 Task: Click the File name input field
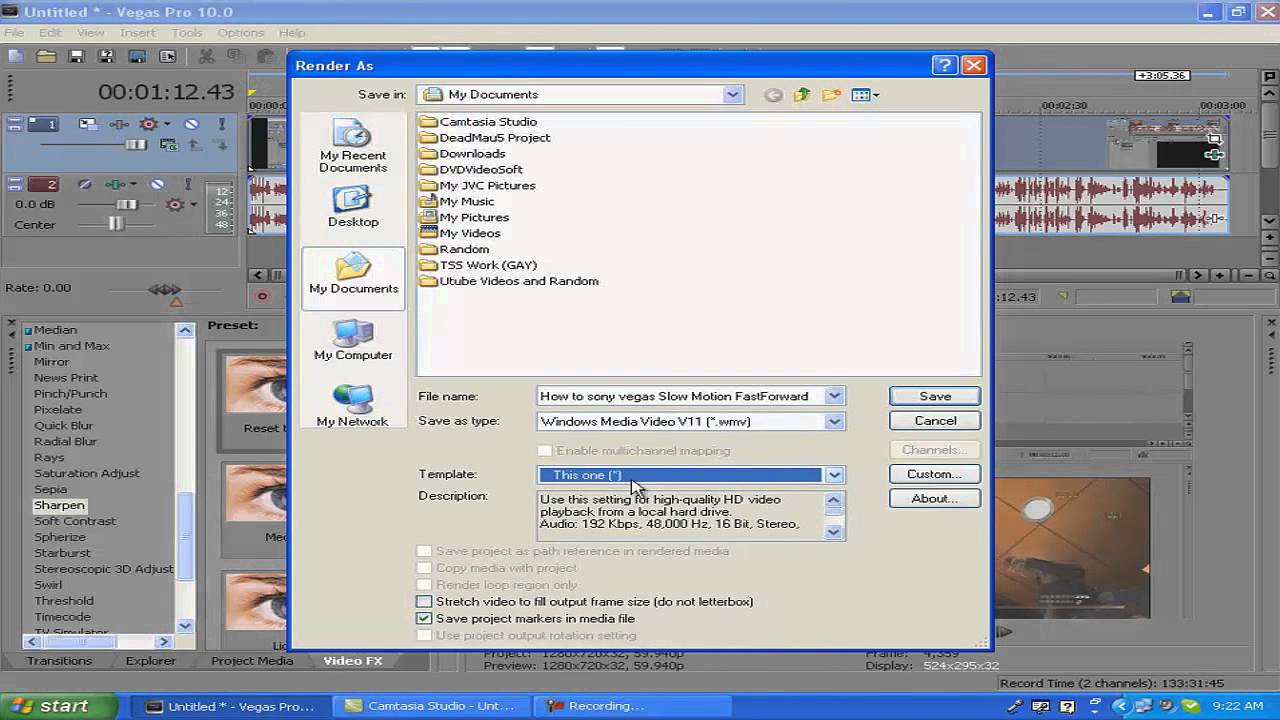click(x=681, y=396)
